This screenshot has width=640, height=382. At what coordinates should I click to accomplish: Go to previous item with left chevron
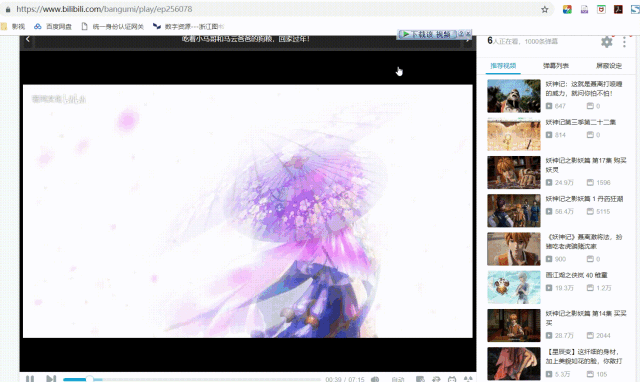27,39
